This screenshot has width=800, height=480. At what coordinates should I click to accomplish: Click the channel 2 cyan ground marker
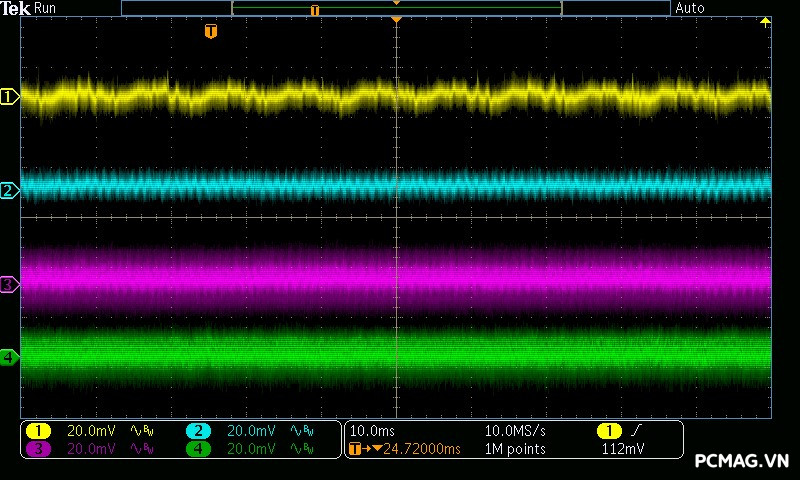point(9,190)
